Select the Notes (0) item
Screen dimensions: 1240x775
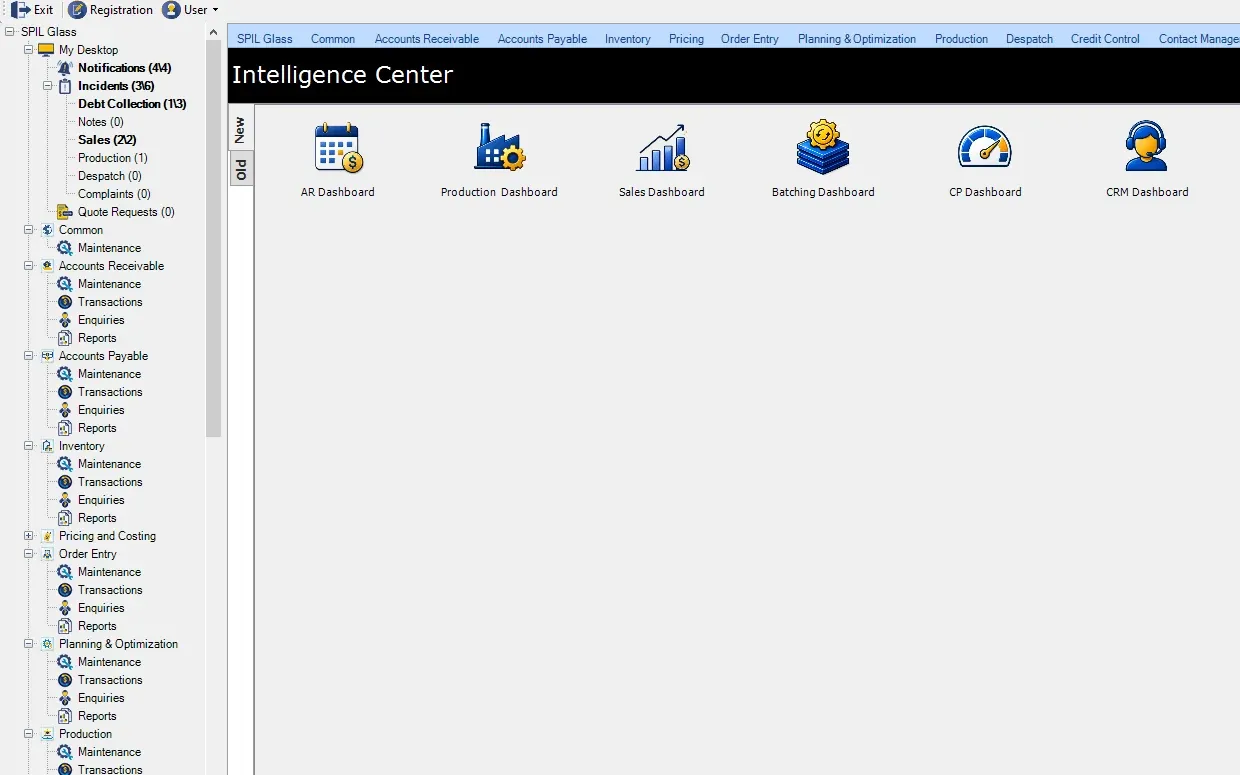tap(101, 122)
